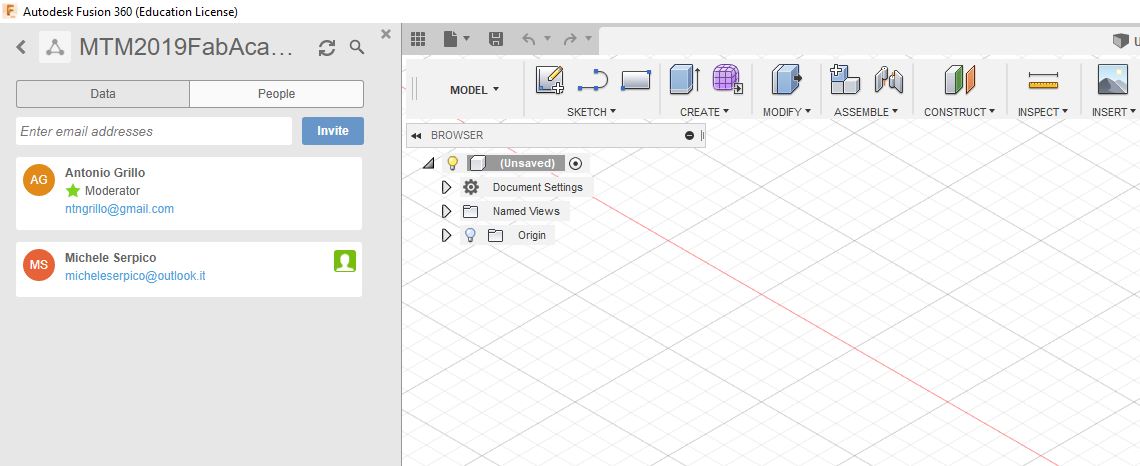This screenshot has width=1140, height=466.
Task: Select Named Views in the browser
Action: [x=526, y=212]
